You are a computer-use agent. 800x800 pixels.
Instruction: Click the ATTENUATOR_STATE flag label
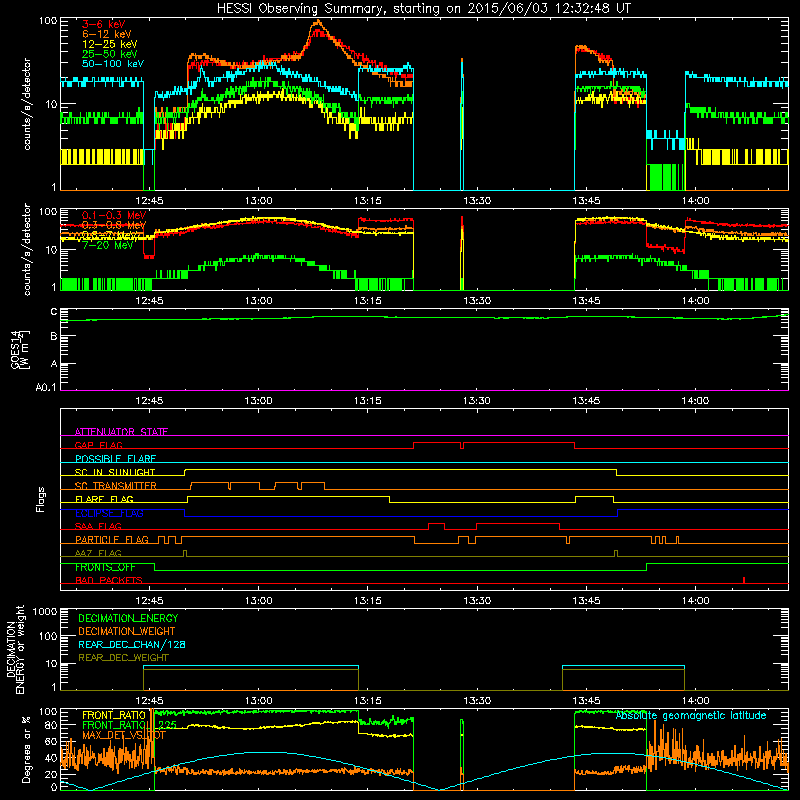[x=121, y=432]
